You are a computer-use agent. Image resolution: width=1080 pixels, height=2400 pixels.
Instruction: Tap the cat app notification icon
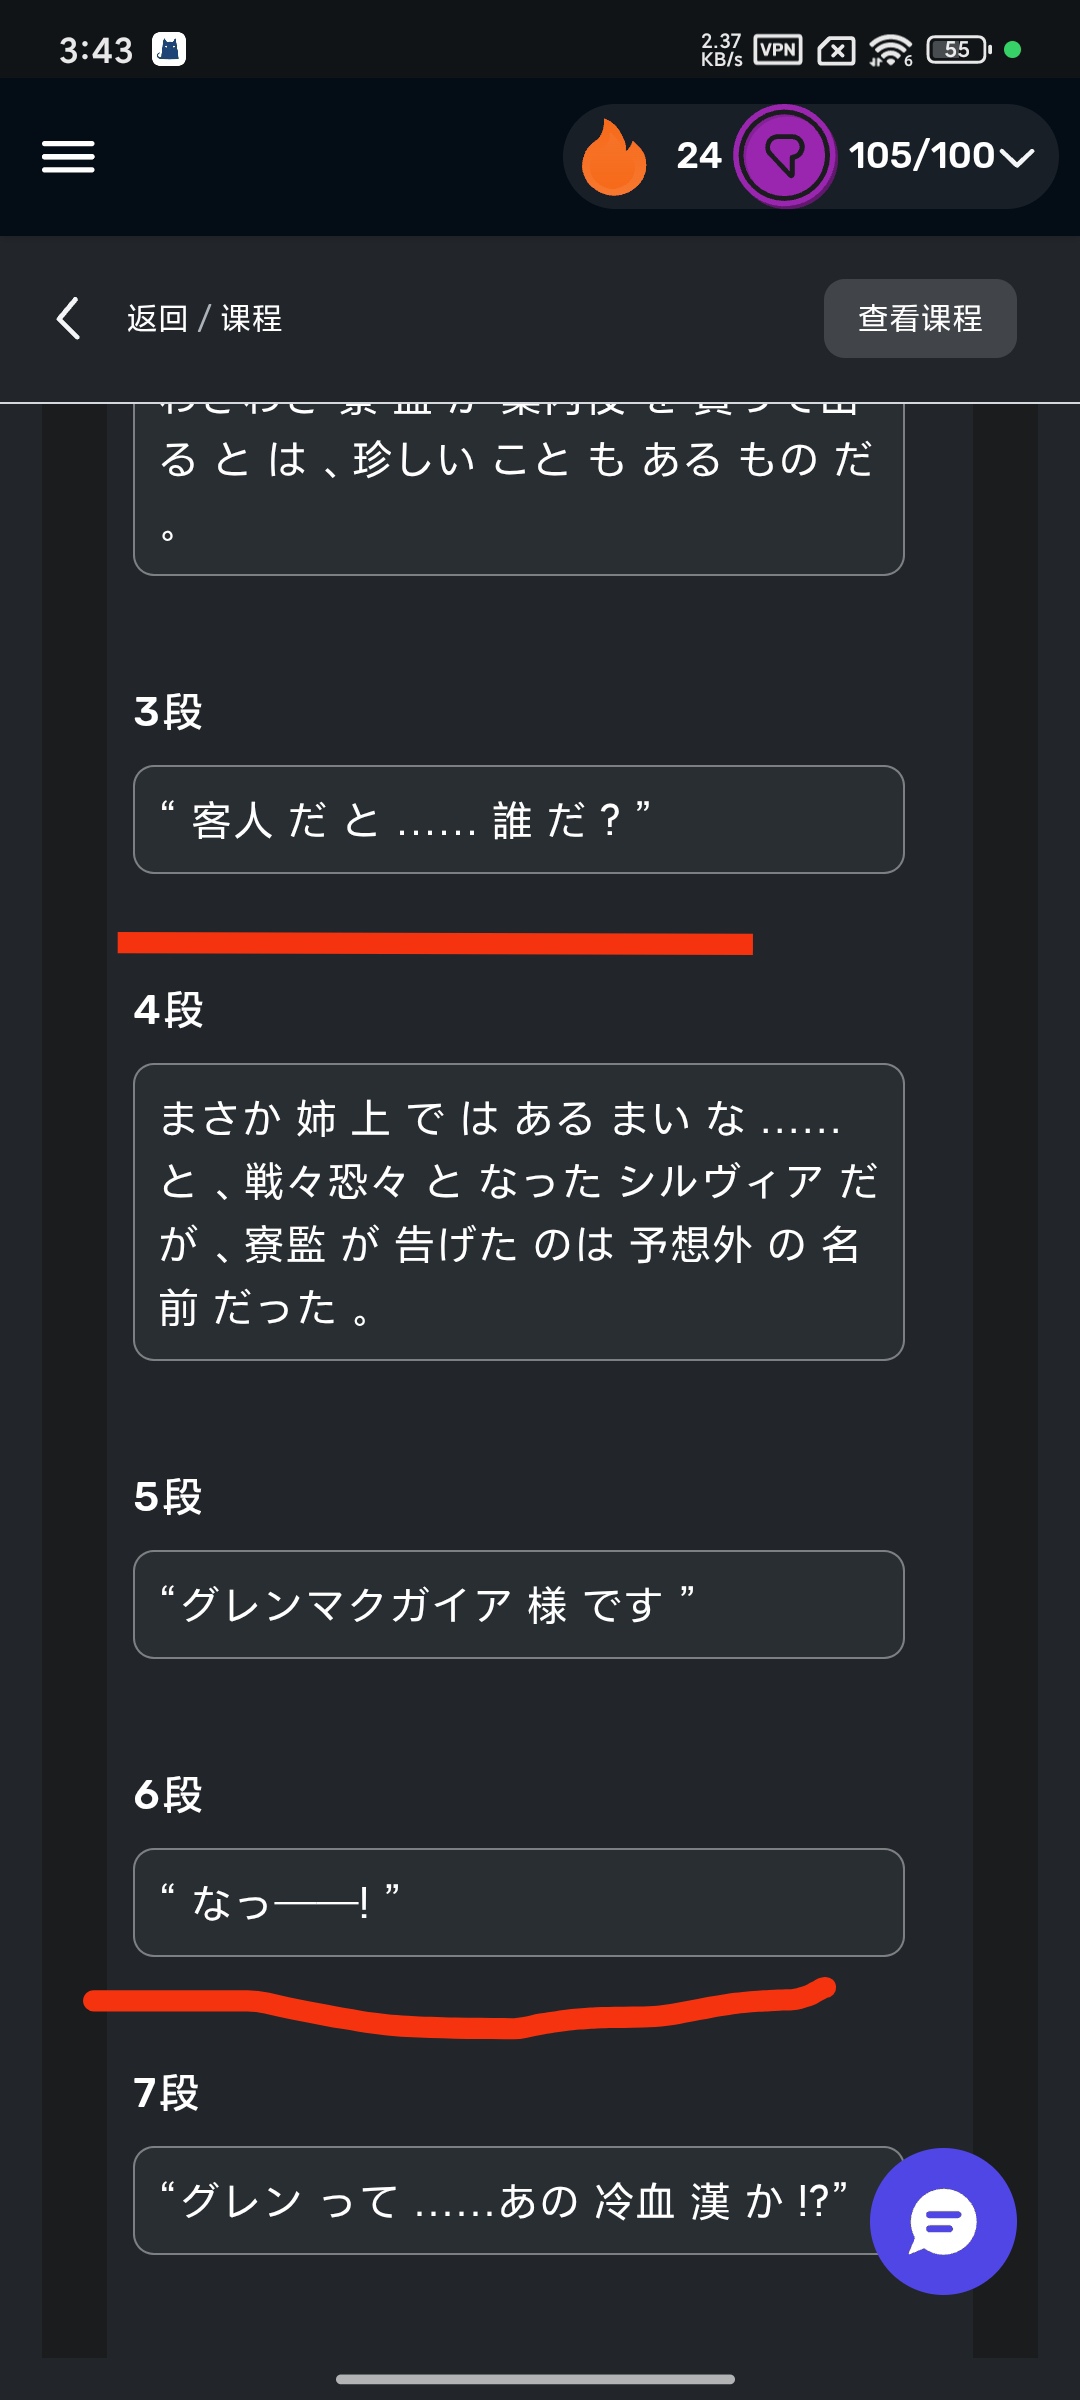pos(169,49)
